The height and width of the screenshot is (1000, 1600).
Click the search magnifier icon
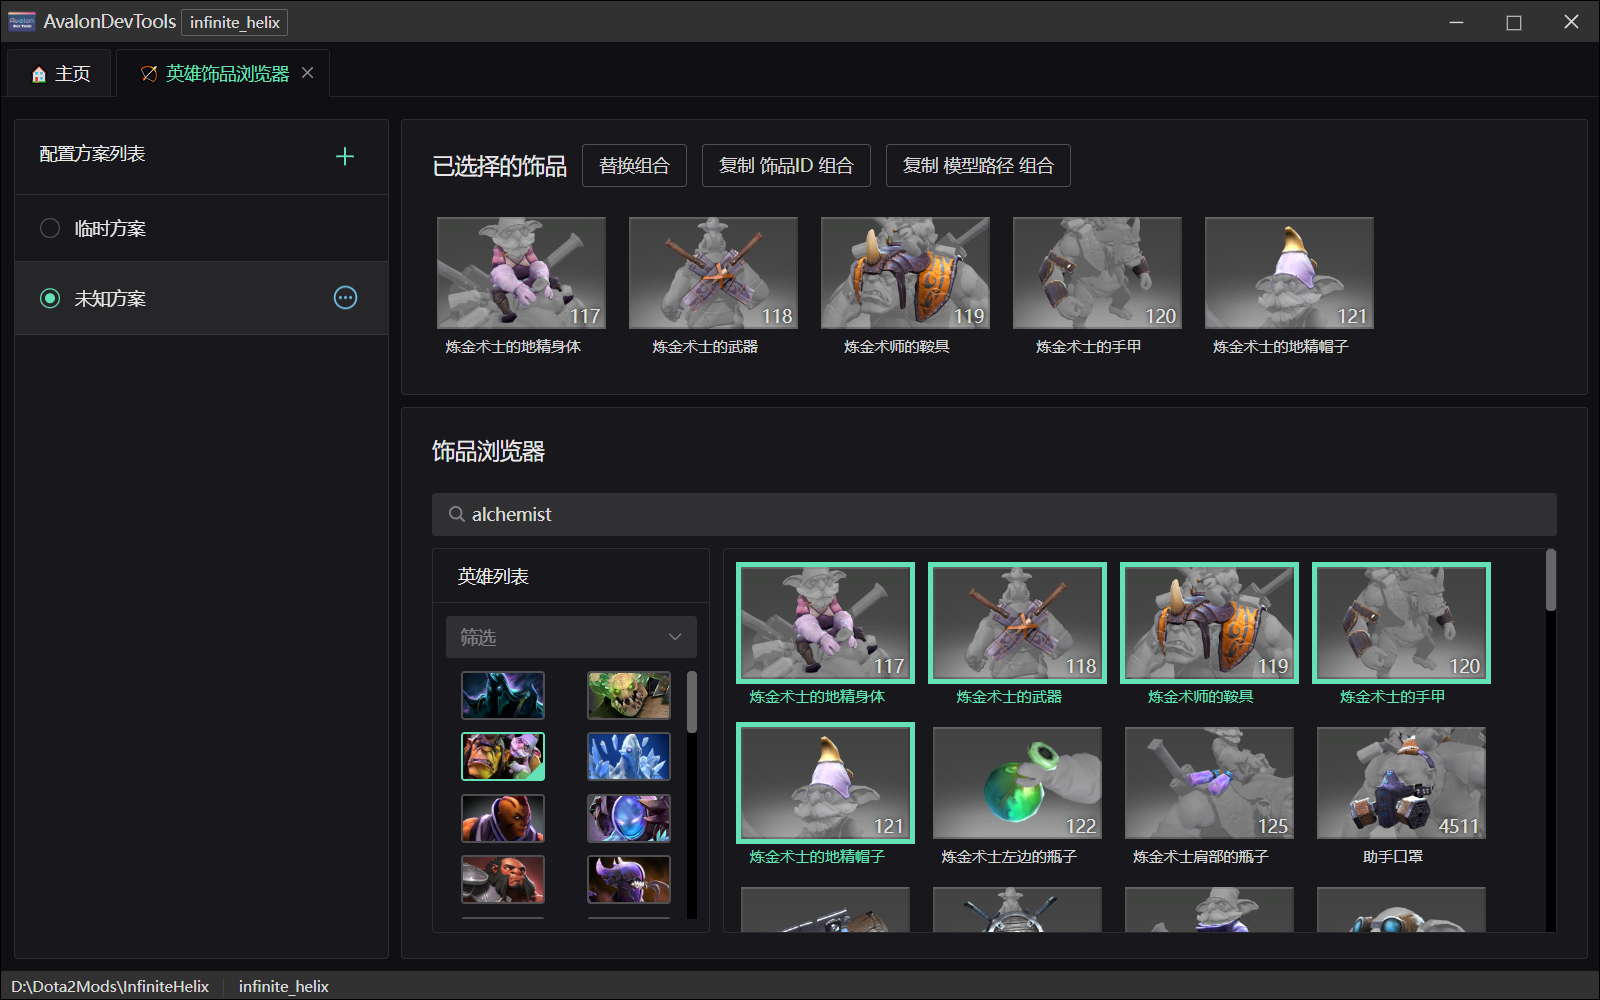(457, 514)
